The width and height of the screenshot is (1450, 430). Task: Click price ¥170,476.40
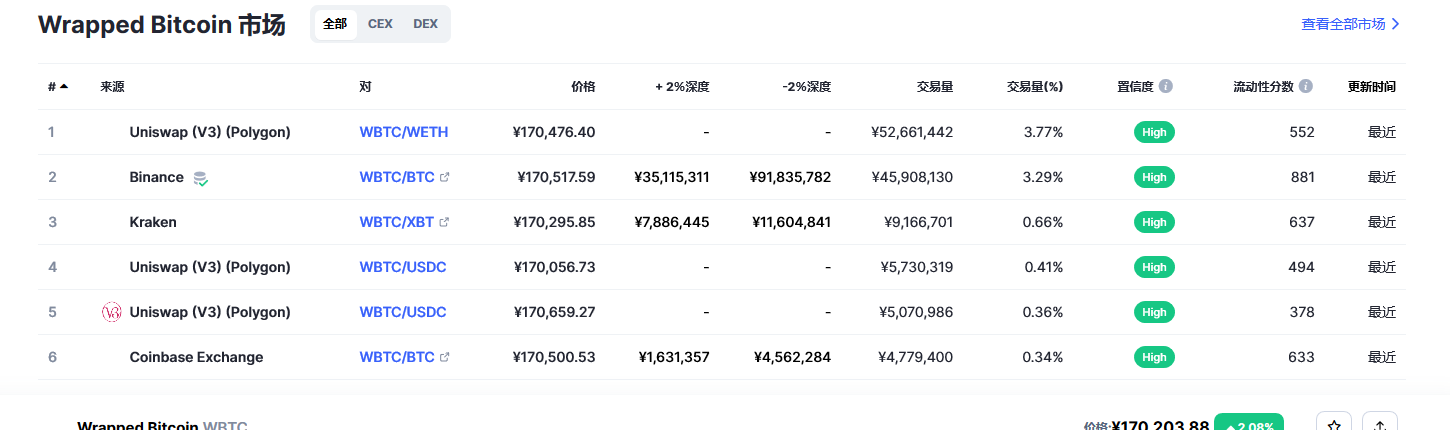554,132
